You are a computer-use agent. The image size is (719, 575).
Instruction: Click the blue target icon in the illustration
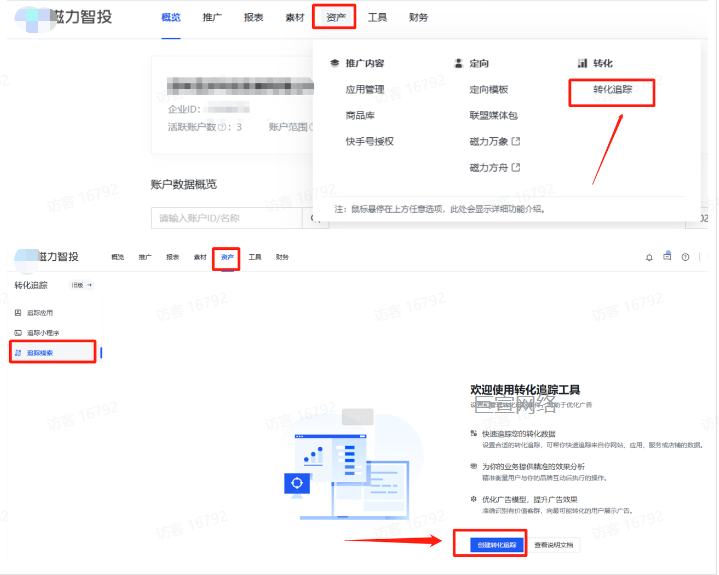pos(297,483)
